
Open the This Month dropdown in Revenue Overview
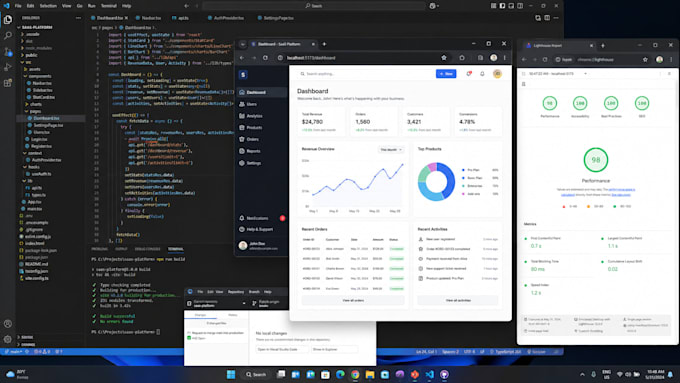click(x=391, y=150)
